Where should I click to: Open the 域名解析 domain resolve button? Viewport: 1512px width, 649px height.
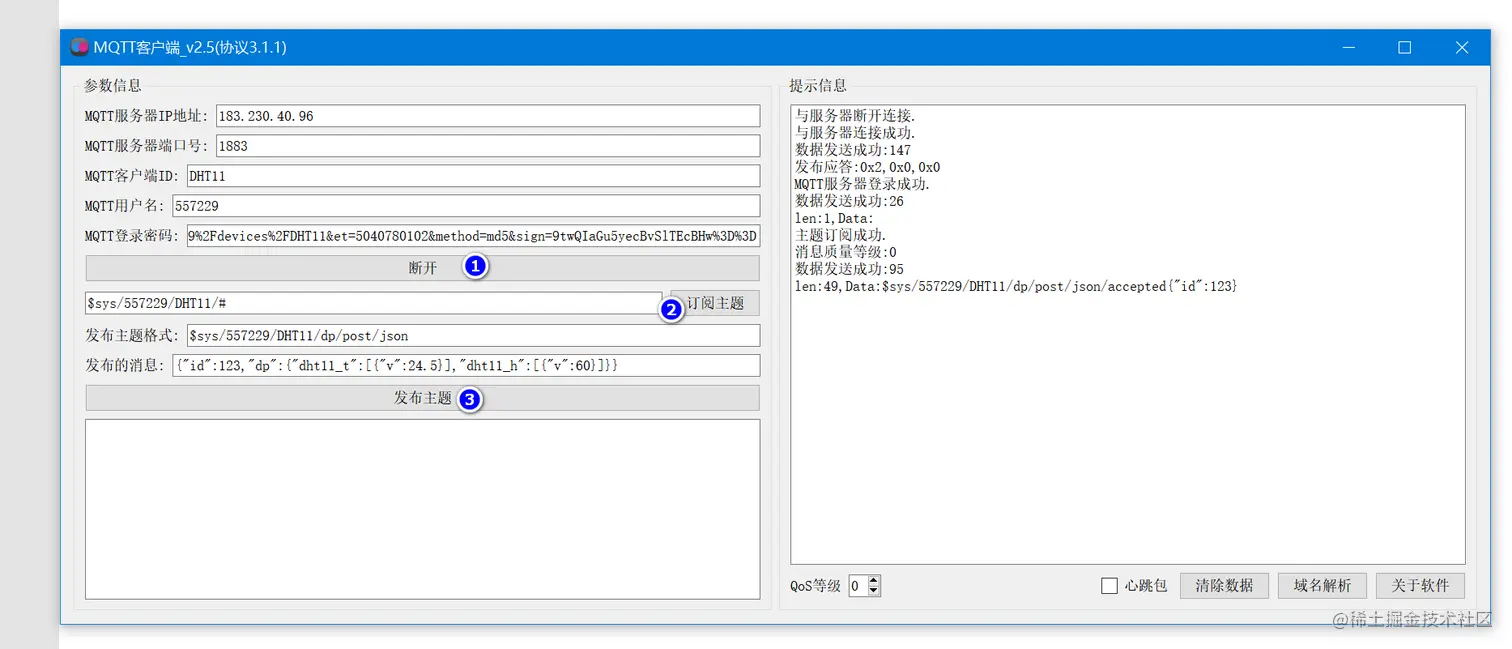click(1322, 586)
